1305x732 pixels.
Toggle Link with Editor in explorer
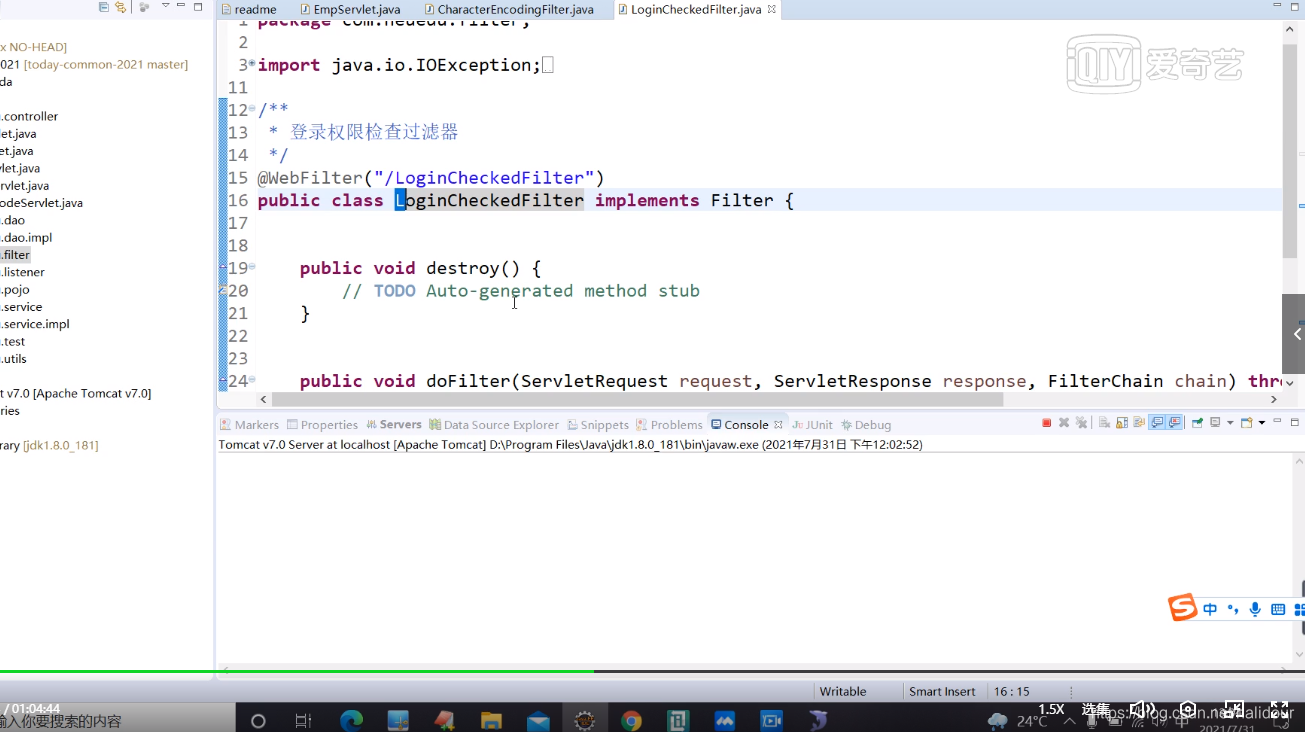point(120,7)
